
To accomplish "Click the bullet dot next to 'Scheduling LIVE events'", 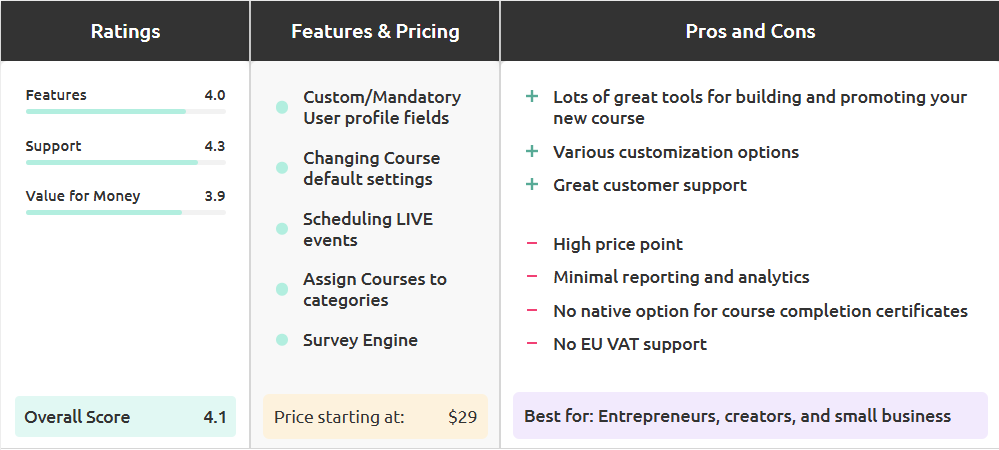I will pos(282,229).
